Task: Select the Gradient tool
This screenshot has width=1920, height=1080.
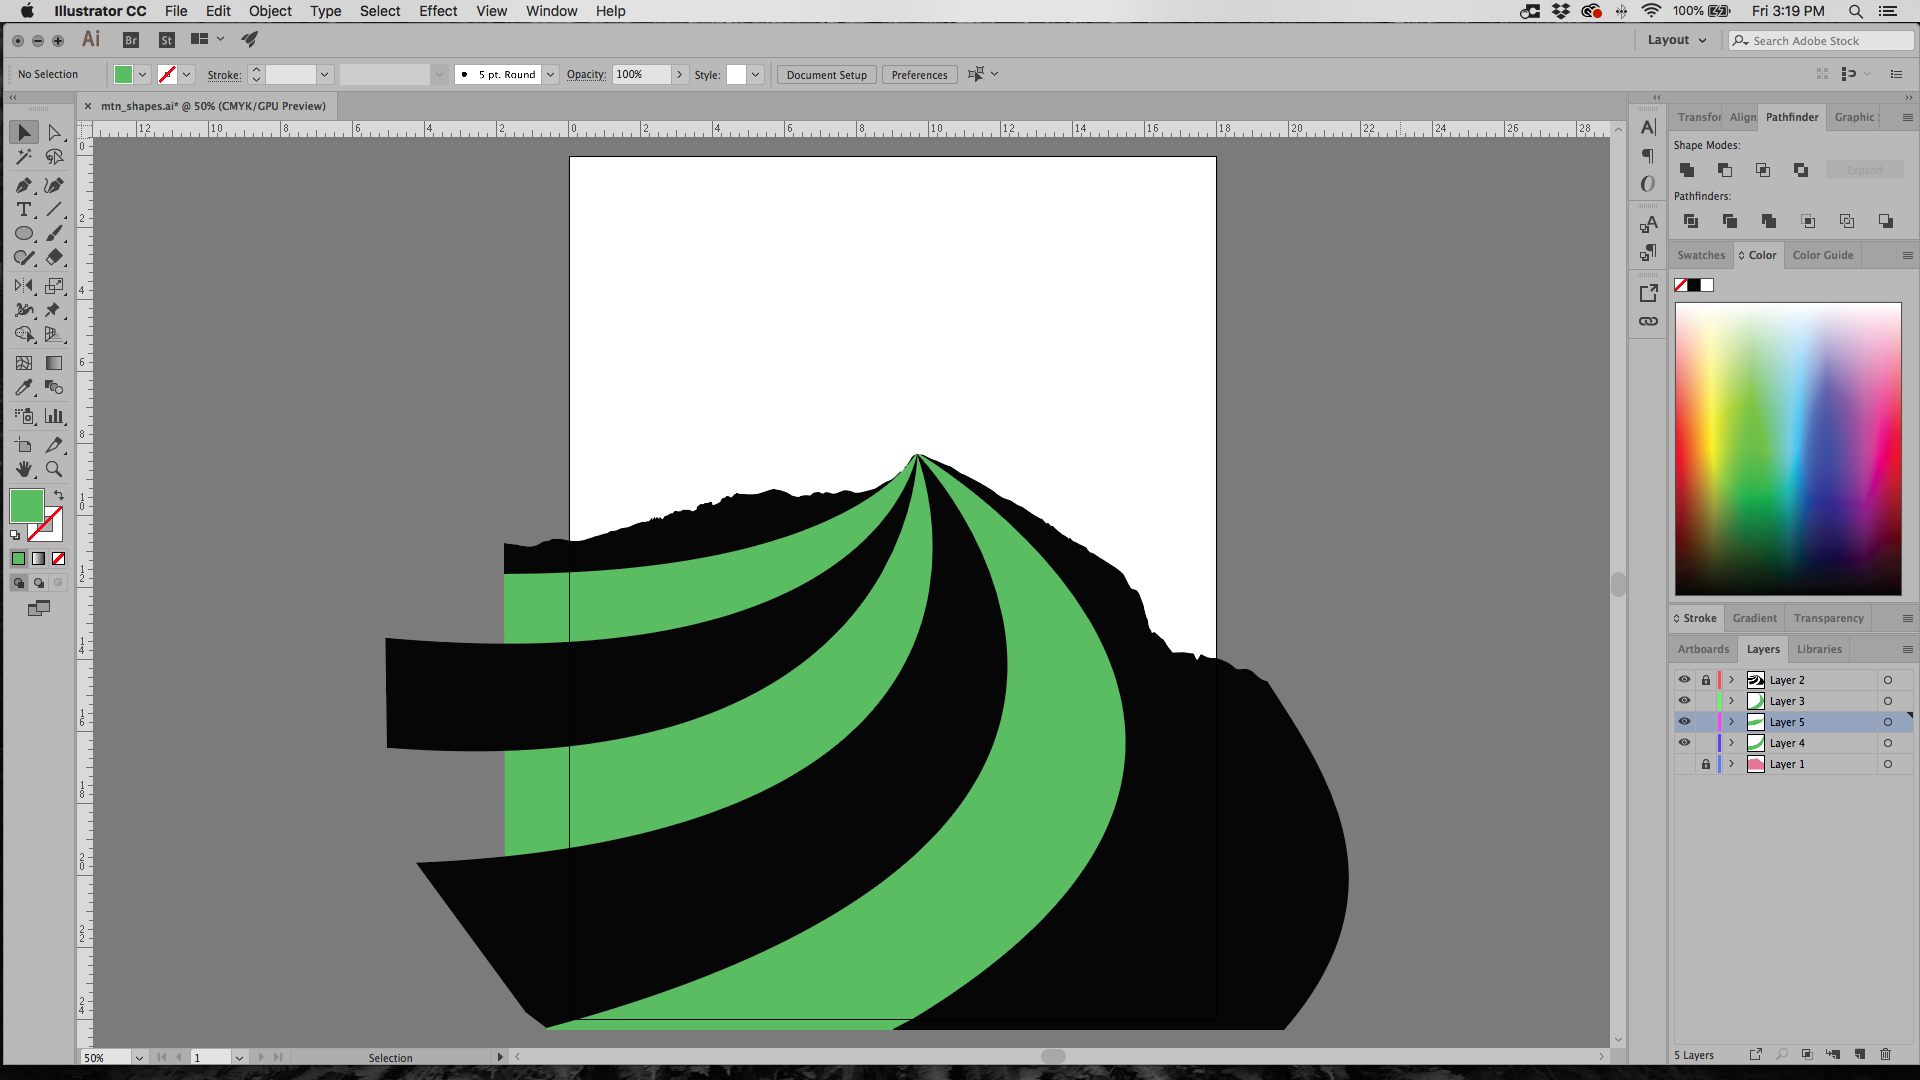Action: coord(55,363)
